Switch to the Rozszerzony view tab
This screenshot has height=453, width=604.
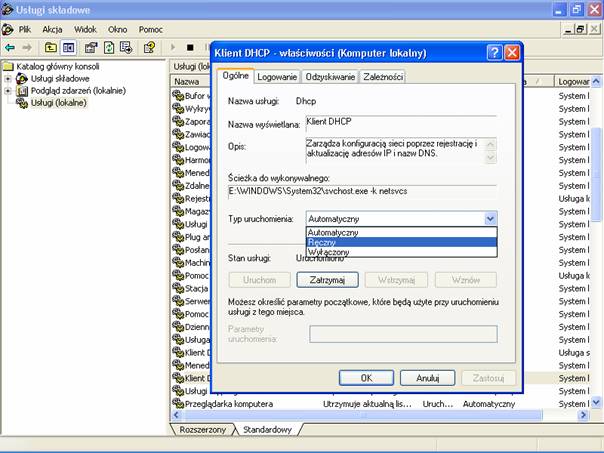pyautogui.click(x=203, y=430)
